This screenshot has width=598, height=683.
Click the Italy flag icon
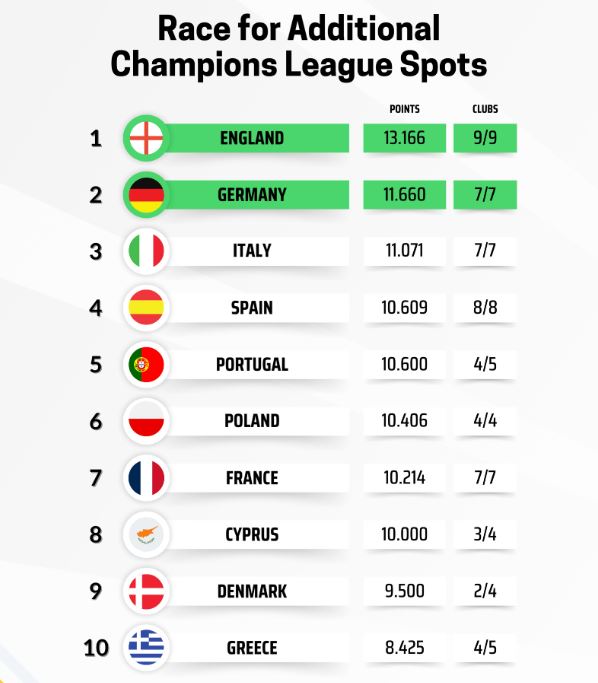tap(146, 251)
